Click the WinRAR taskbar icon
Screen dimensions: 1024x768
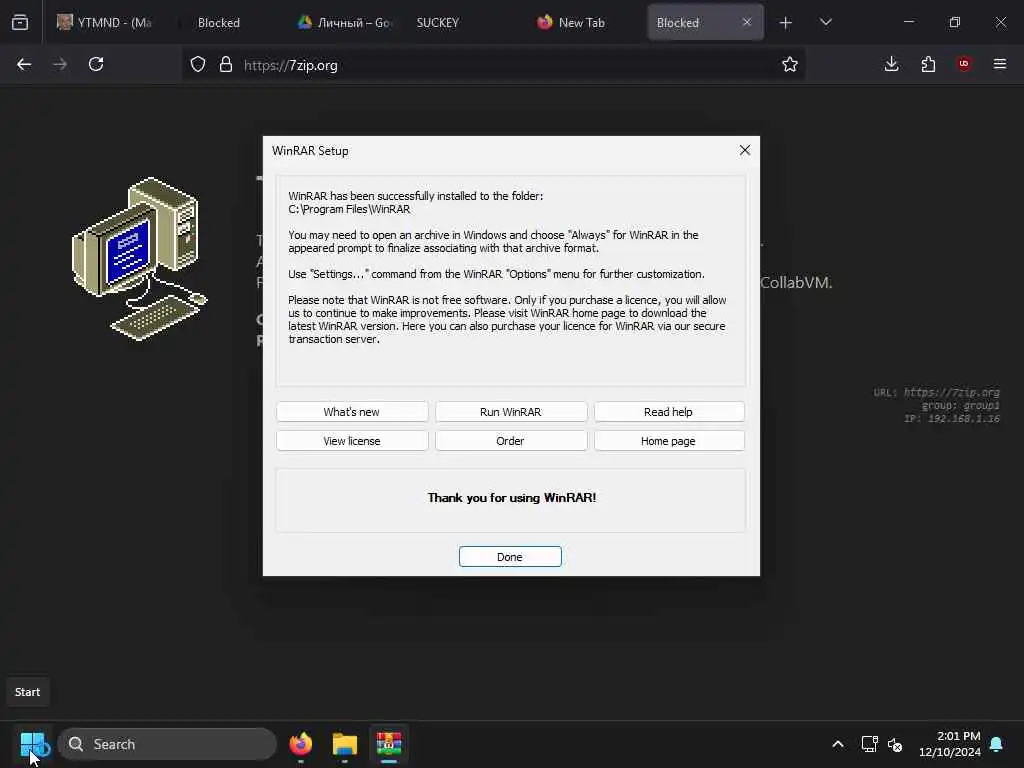tap(389, 744)
